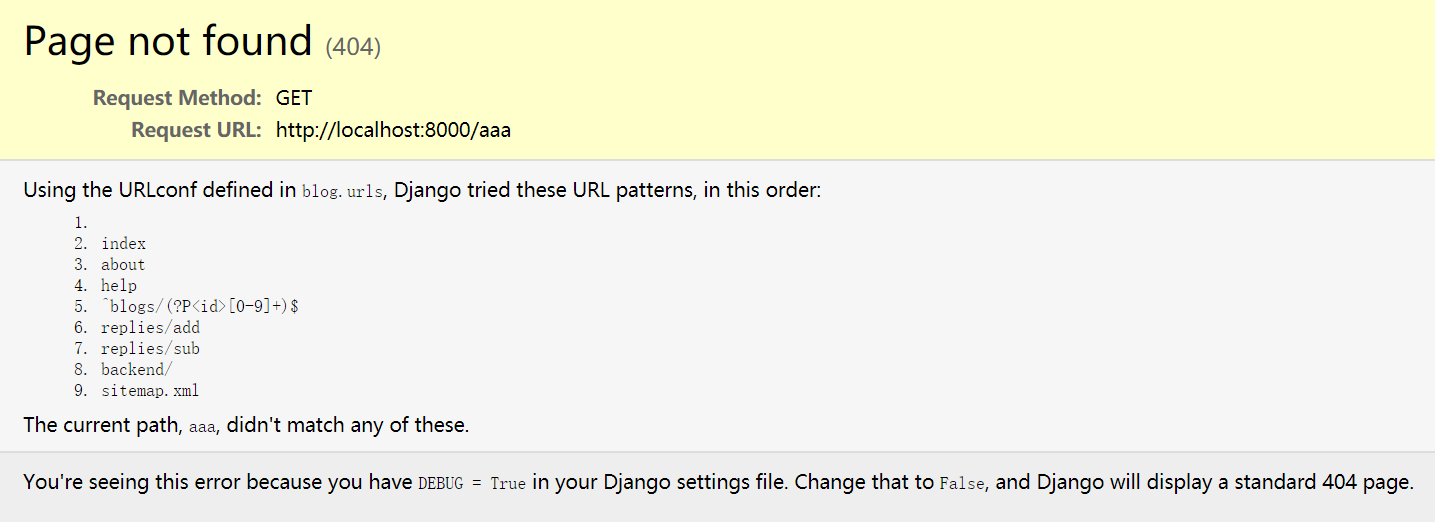Select the "replies/add" URL pattern
The height and width of the screenshot is (522, 1435).
tap(150, 328)
